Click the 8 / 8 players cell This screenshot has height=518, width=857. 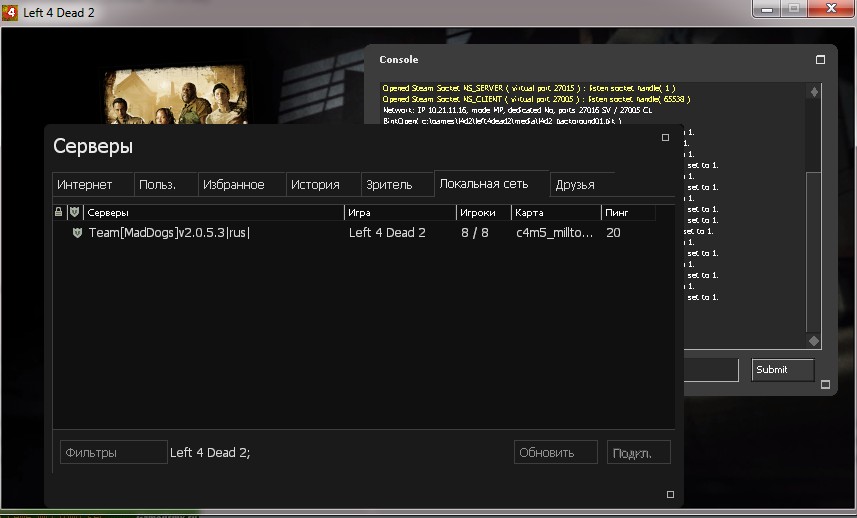pyautogui.click(x=474, y=233)
